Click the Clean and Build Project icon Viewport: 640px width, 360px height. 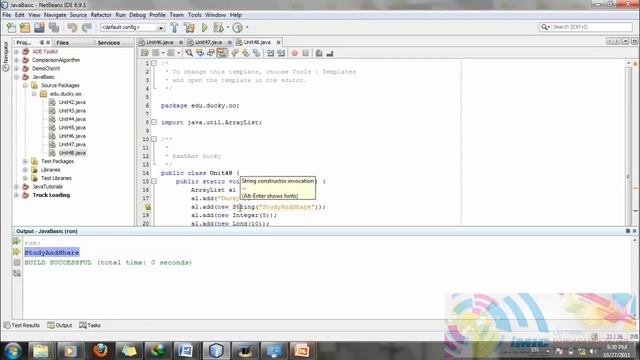(x=189, y=27)
